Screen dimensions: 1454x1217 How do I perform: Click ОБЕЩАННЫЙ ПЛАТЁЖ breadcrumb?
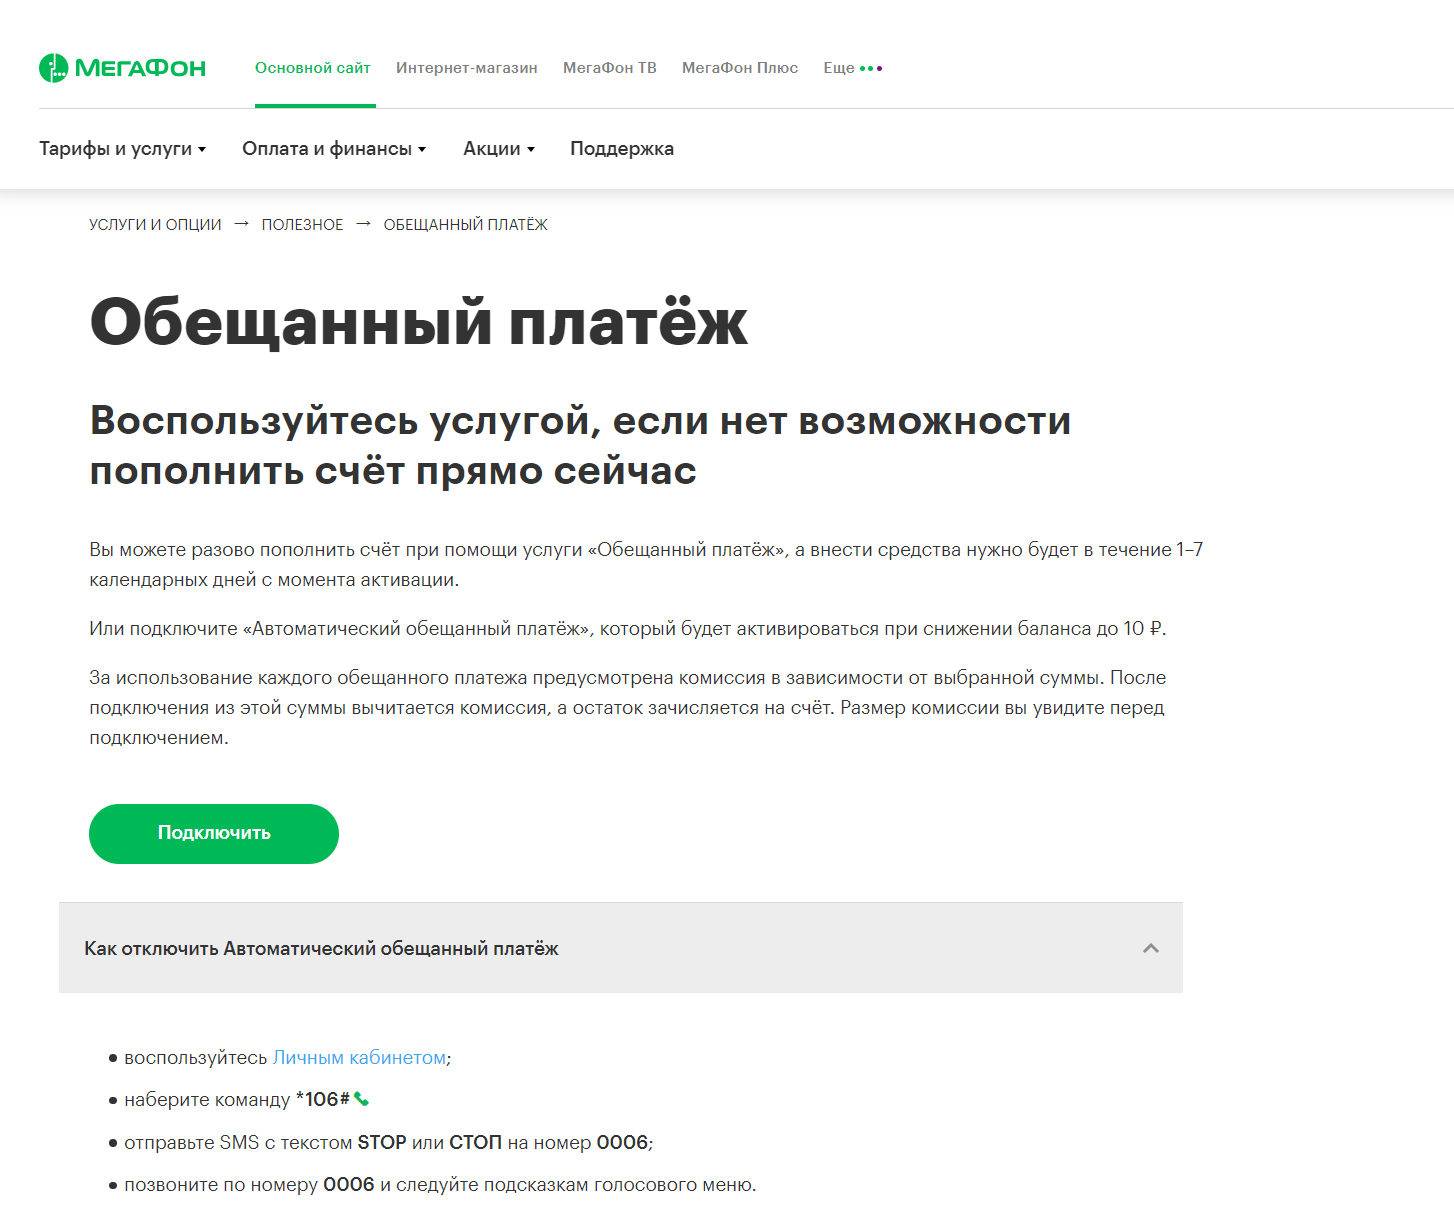[465, 225]
